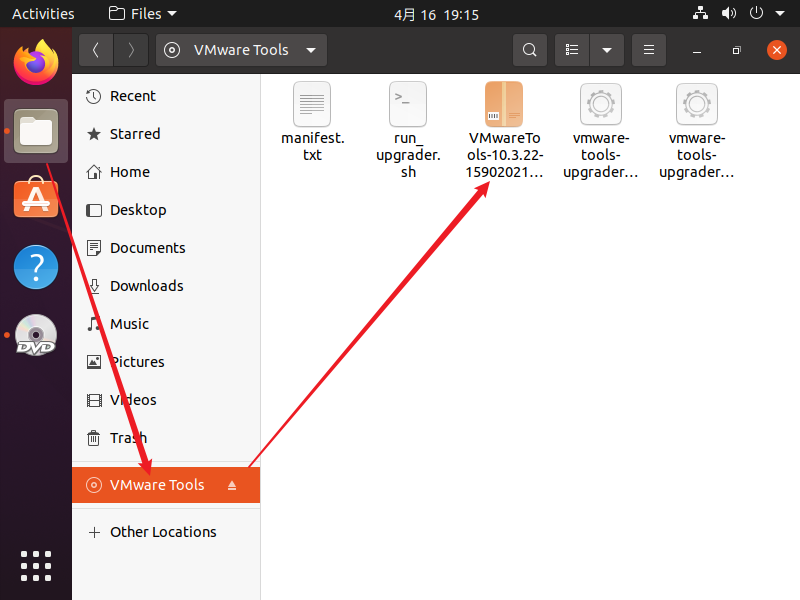Open Videos in the sidebar
800x600 pixels.
click(x=166, y=400)
